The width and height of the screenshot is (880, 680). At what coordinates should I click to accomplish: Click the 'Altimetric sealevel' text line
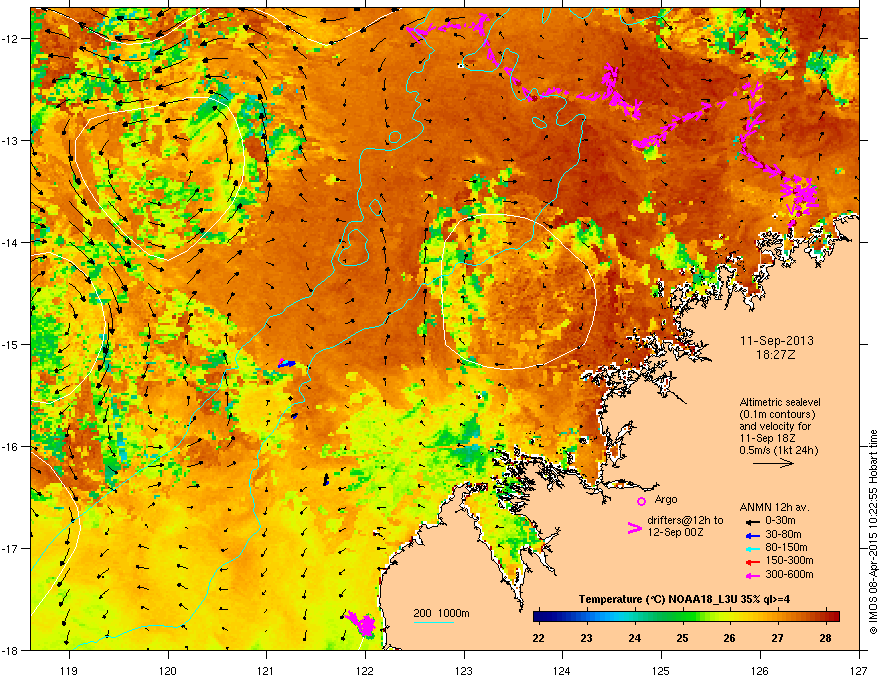tap(780, 402)
